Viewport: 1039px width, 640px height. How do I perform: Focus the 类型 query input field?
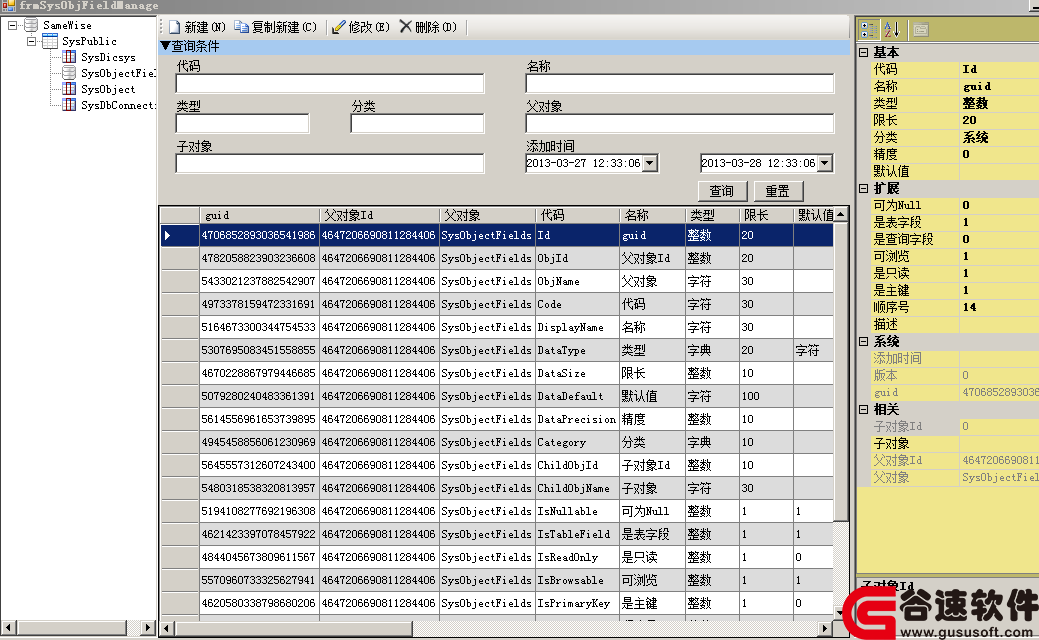[x=243, y=123]
